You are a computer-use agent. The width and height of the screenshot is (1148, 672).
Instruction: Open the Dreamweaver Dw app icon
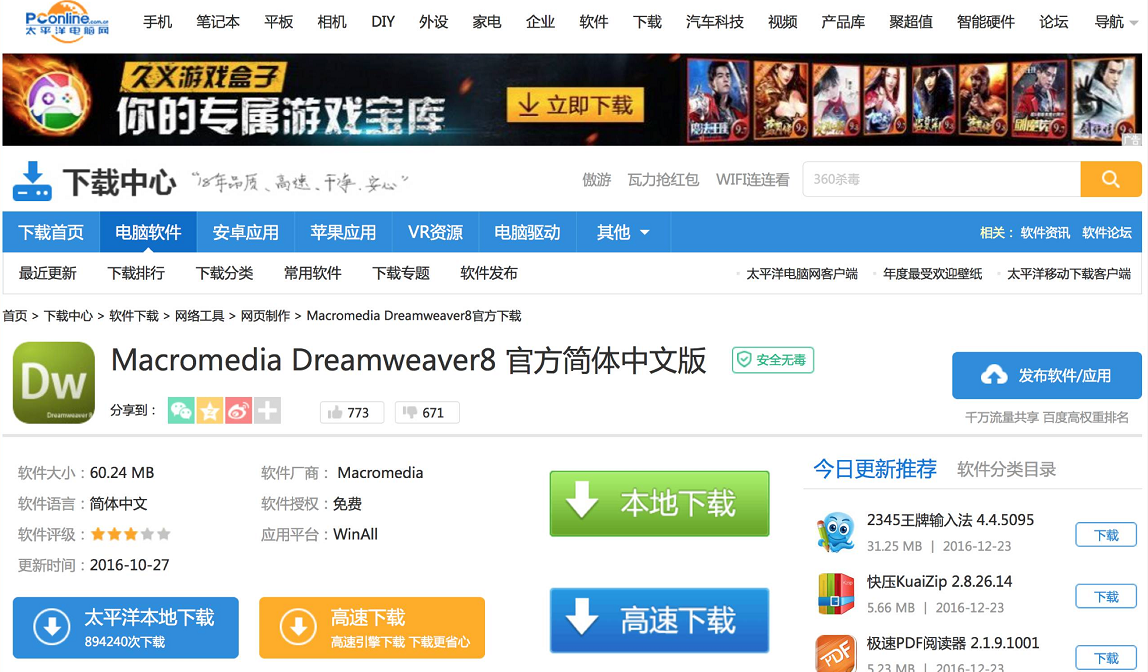pos(54,383)
